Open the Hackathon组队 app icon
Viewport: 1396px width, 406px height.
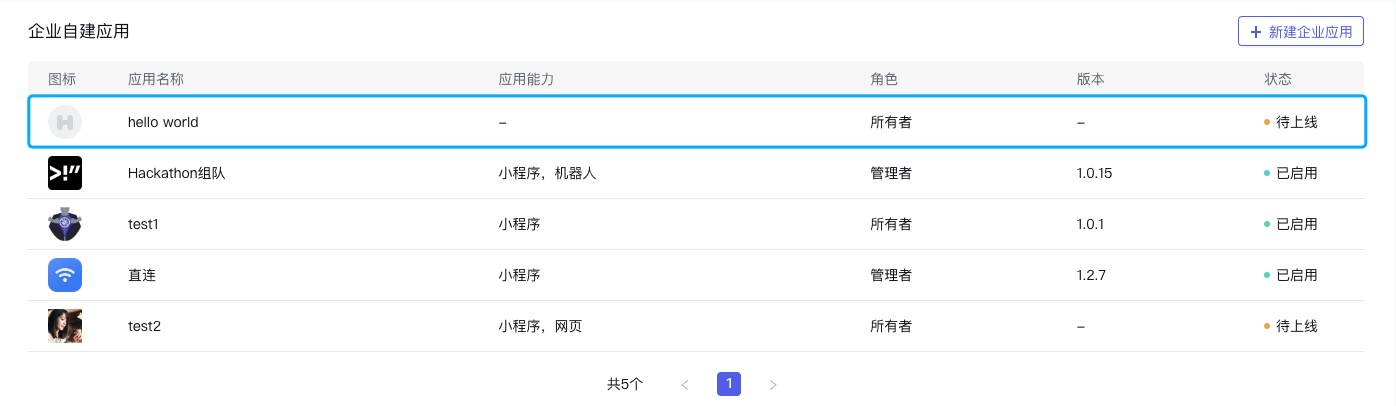(65, 173)
